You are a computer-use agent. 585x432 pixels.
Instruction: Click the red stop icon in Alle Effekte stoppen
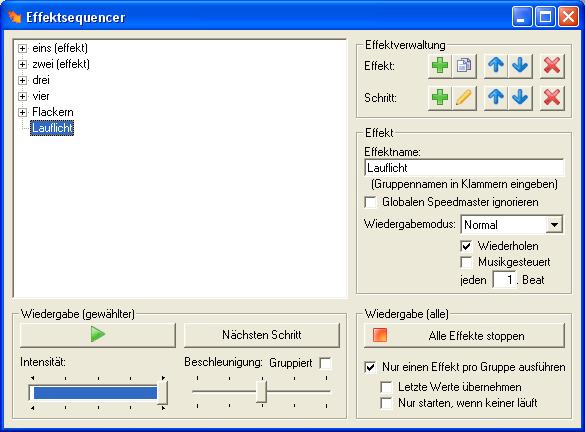point(380,335)
